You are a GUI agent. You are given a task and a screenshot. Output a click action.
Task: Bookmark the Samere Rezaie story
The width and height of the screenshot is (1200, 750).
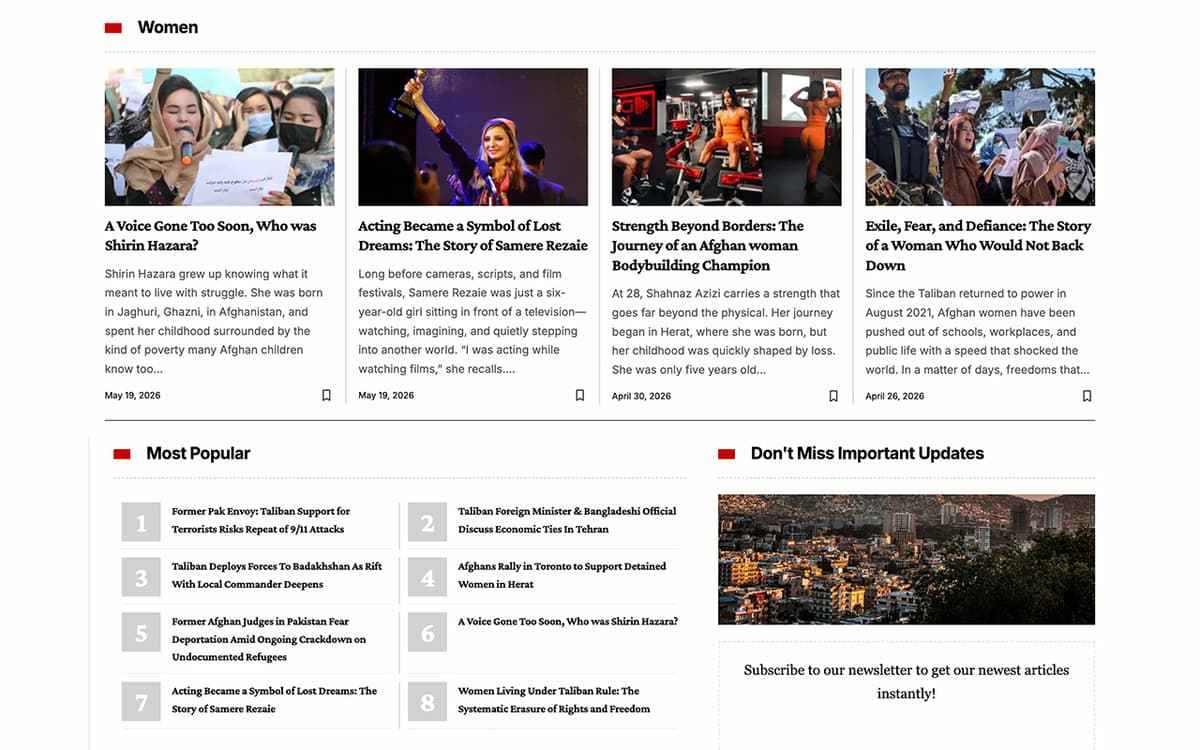(x=580, y=396)
